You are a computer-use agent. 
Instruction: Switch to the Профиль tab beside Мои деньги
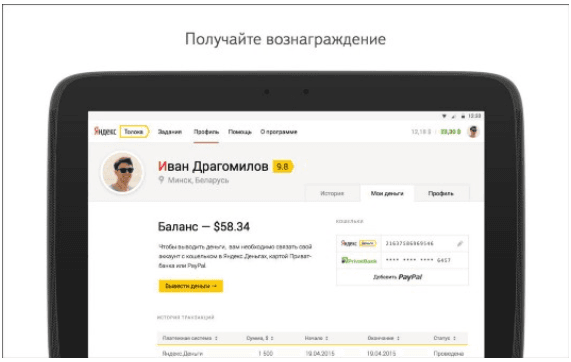pos(441,193)
